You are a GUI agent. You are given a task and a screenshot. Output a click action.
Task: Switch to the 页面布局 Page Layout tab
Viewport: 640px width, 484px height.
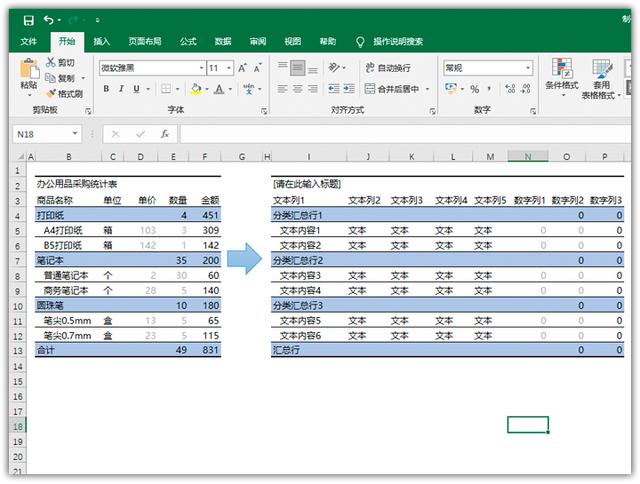144,41
